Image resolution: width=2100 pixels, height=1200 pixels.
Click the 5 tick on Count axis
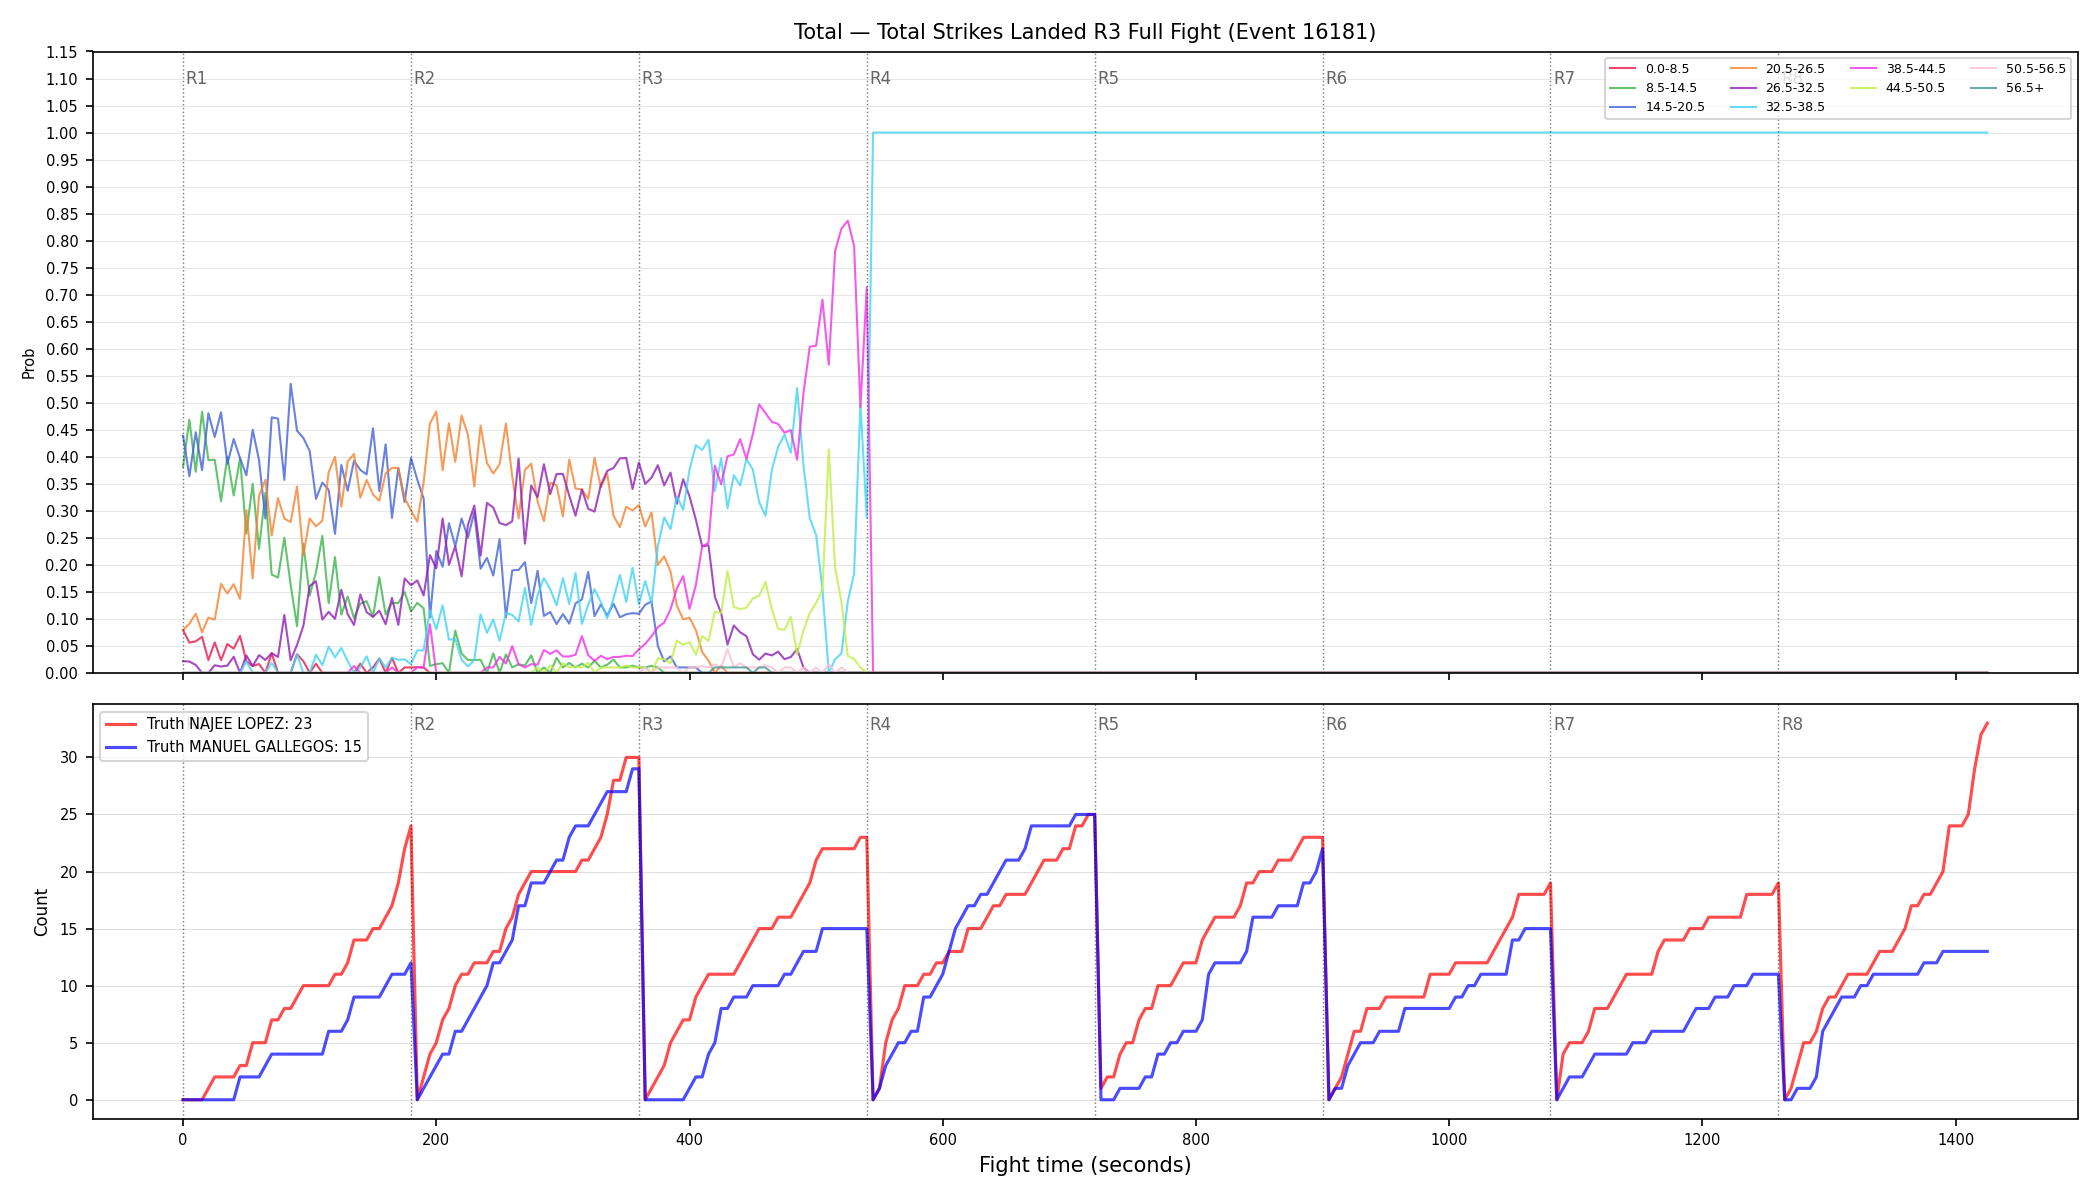73,1043
